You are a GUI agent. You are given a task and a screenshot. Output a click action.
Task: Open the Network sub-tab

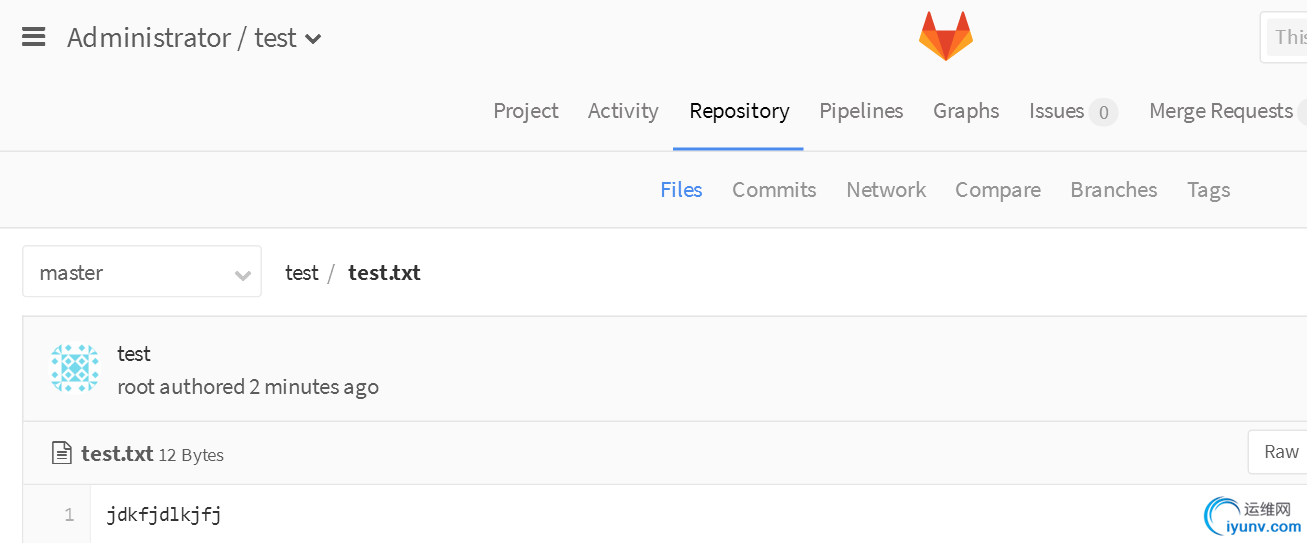click(886, 190)
